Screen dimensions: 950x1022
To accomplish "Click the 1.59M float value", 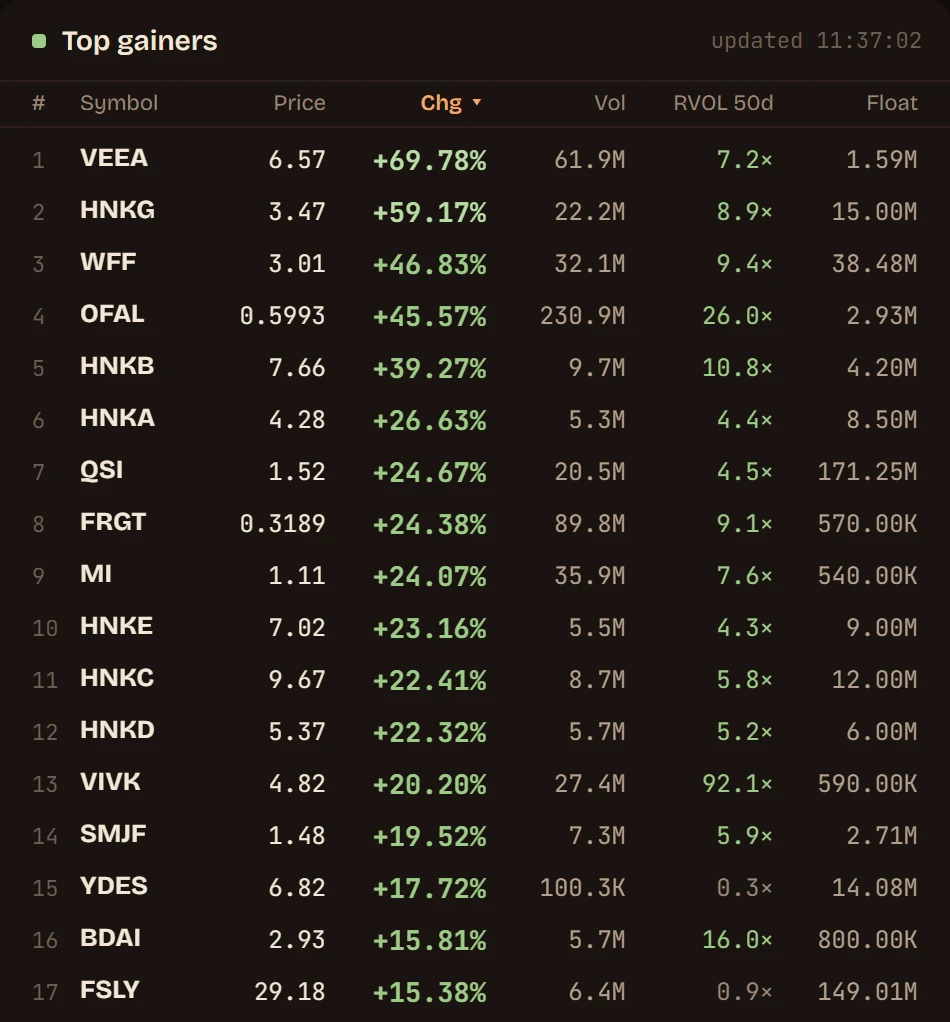I will (882, 160).
